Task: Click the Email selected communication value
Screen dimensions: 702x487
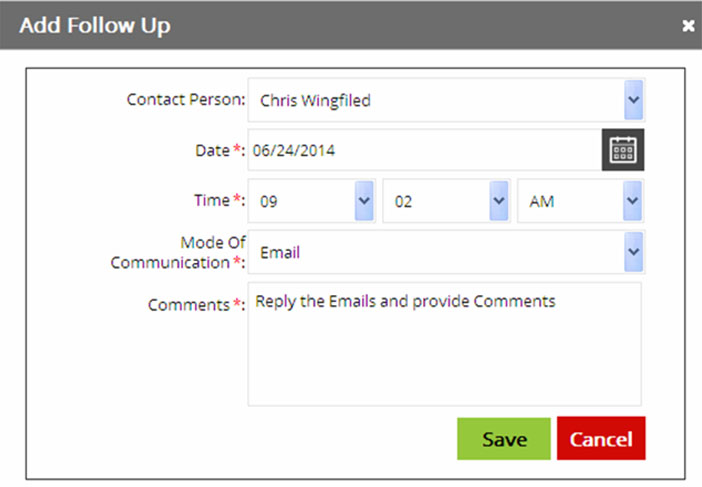Action: [x=280, y=252]
